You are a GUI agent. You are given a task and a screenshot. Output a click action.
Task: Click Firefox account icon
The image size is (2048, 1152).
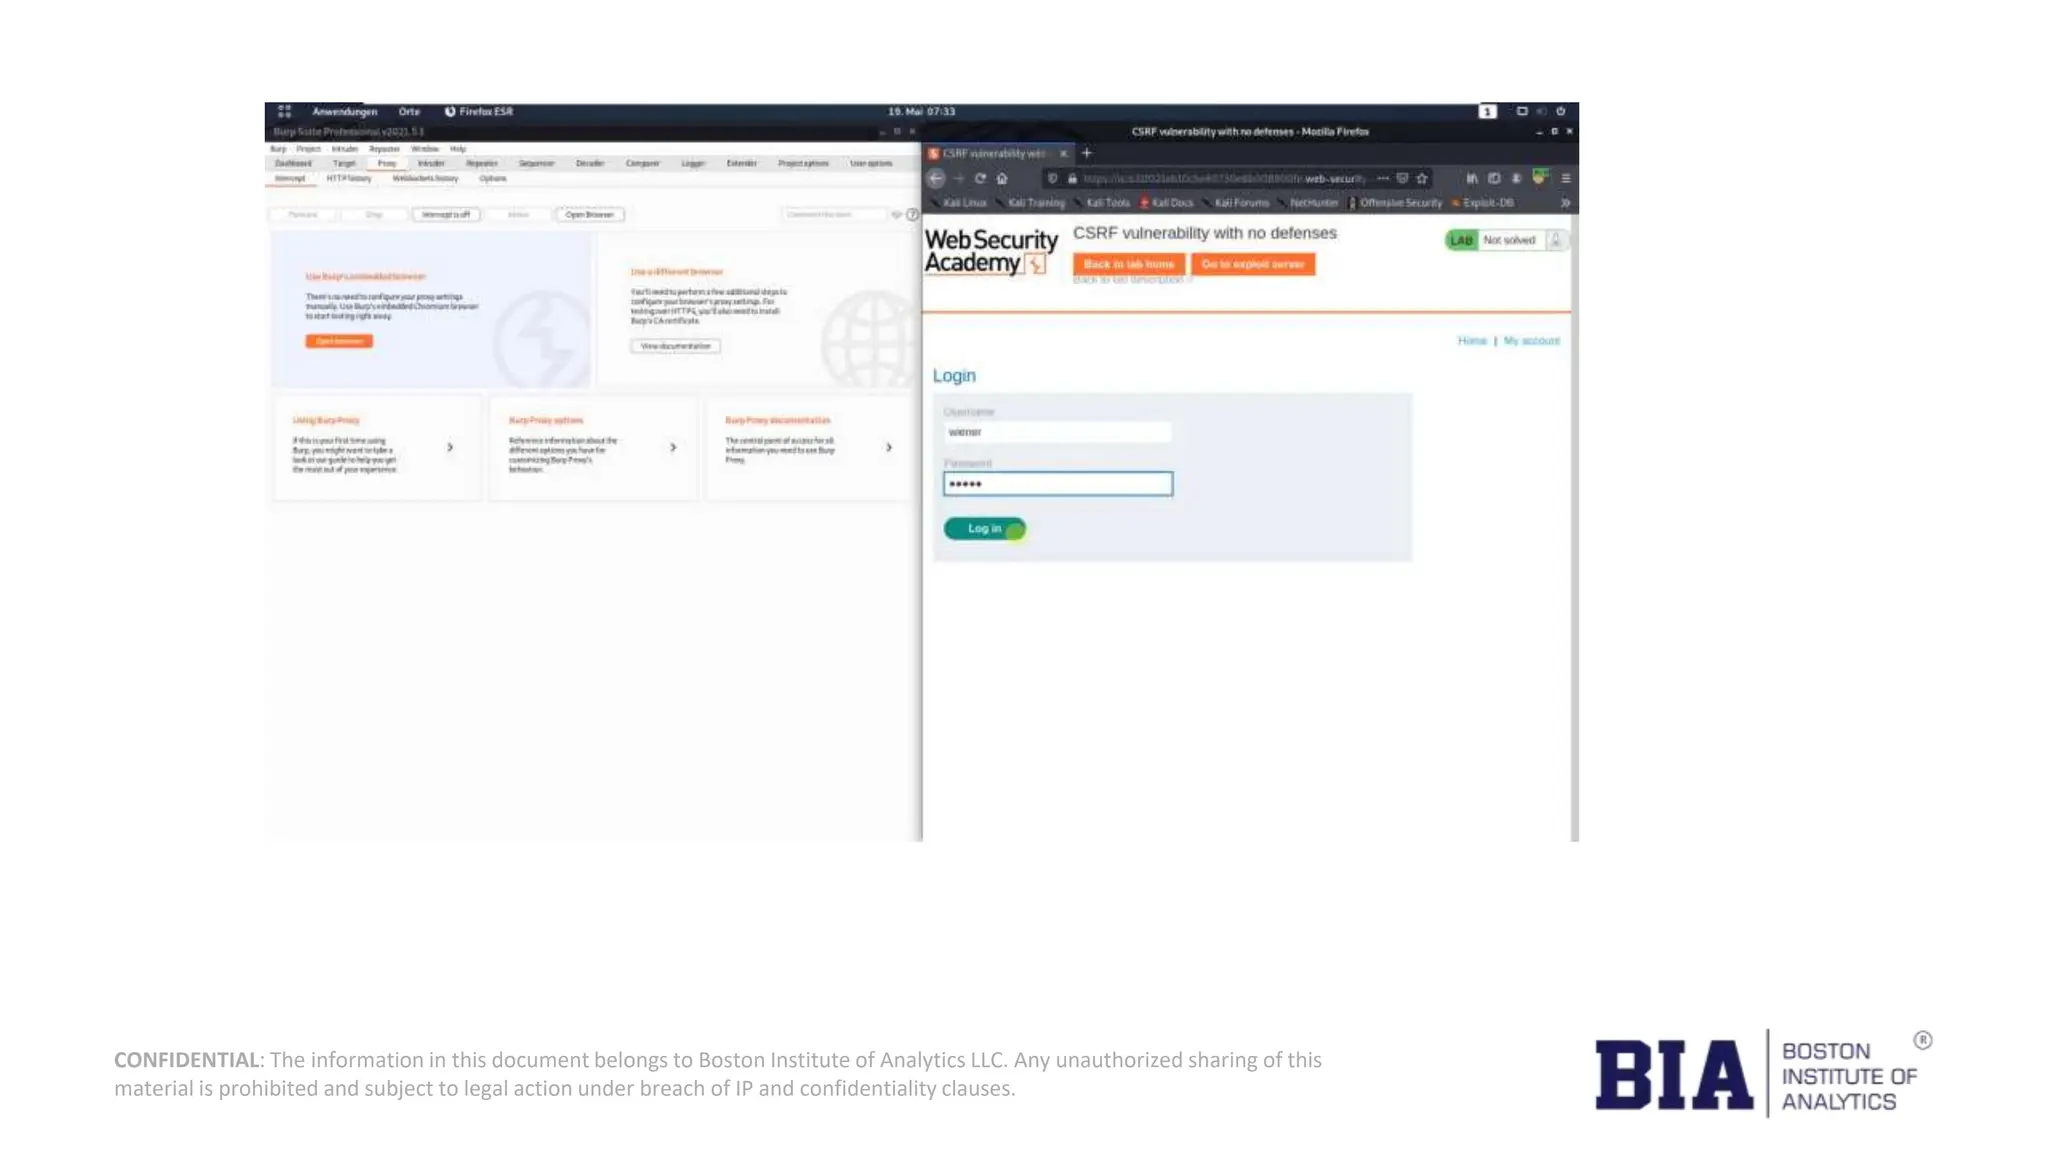[x=1516, y=178]
